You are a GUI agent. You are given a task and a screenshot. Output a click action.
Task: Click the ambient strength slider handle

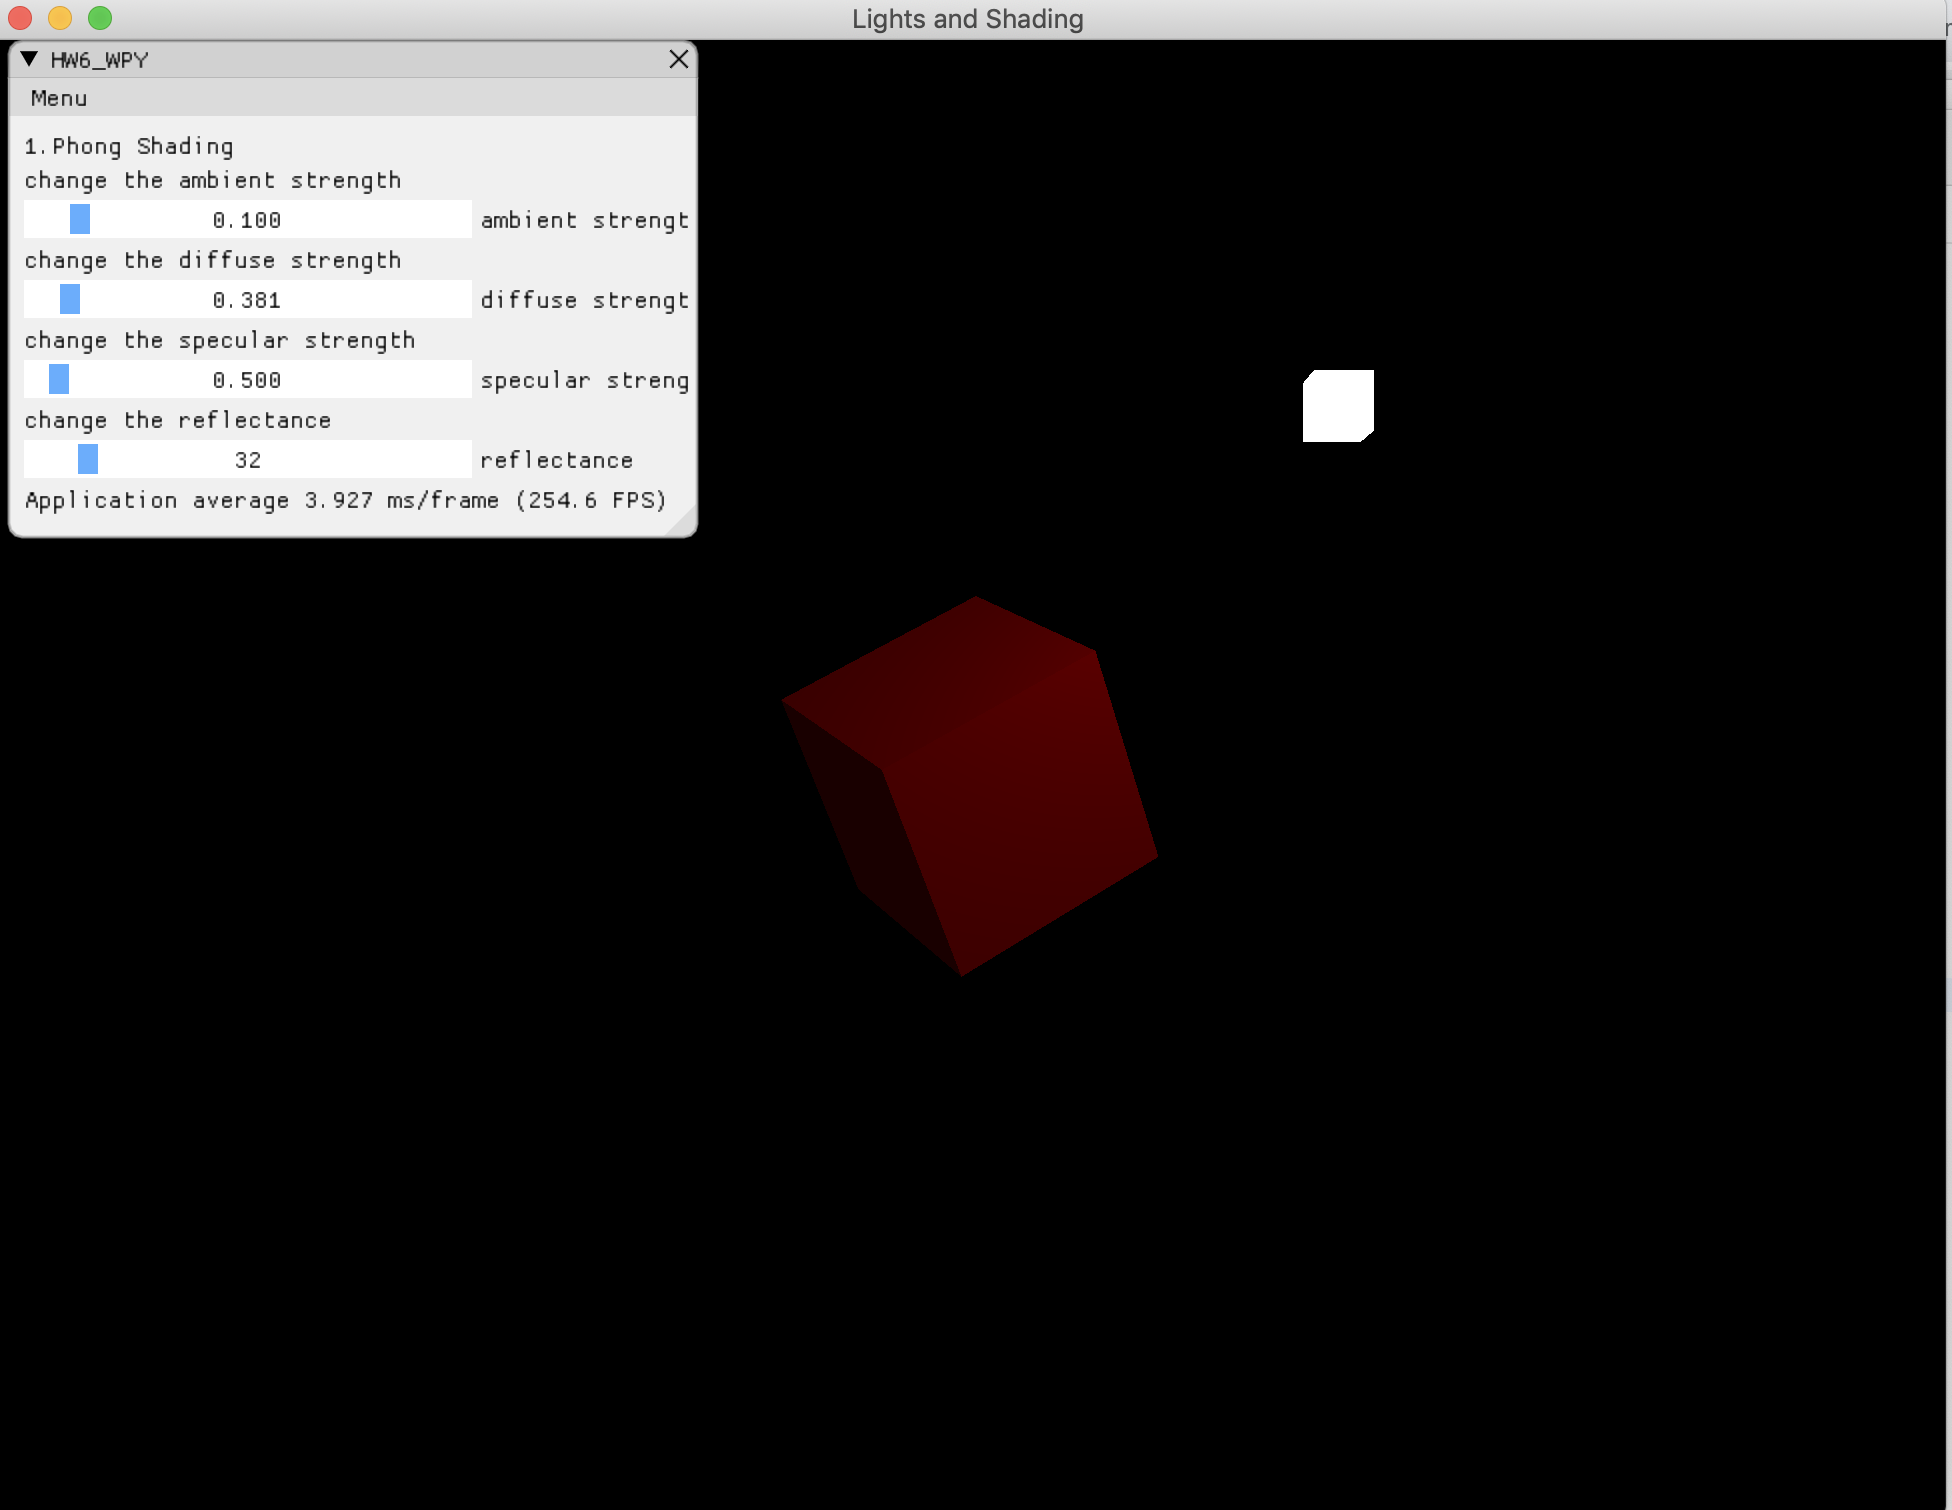(x=80, y=219)
